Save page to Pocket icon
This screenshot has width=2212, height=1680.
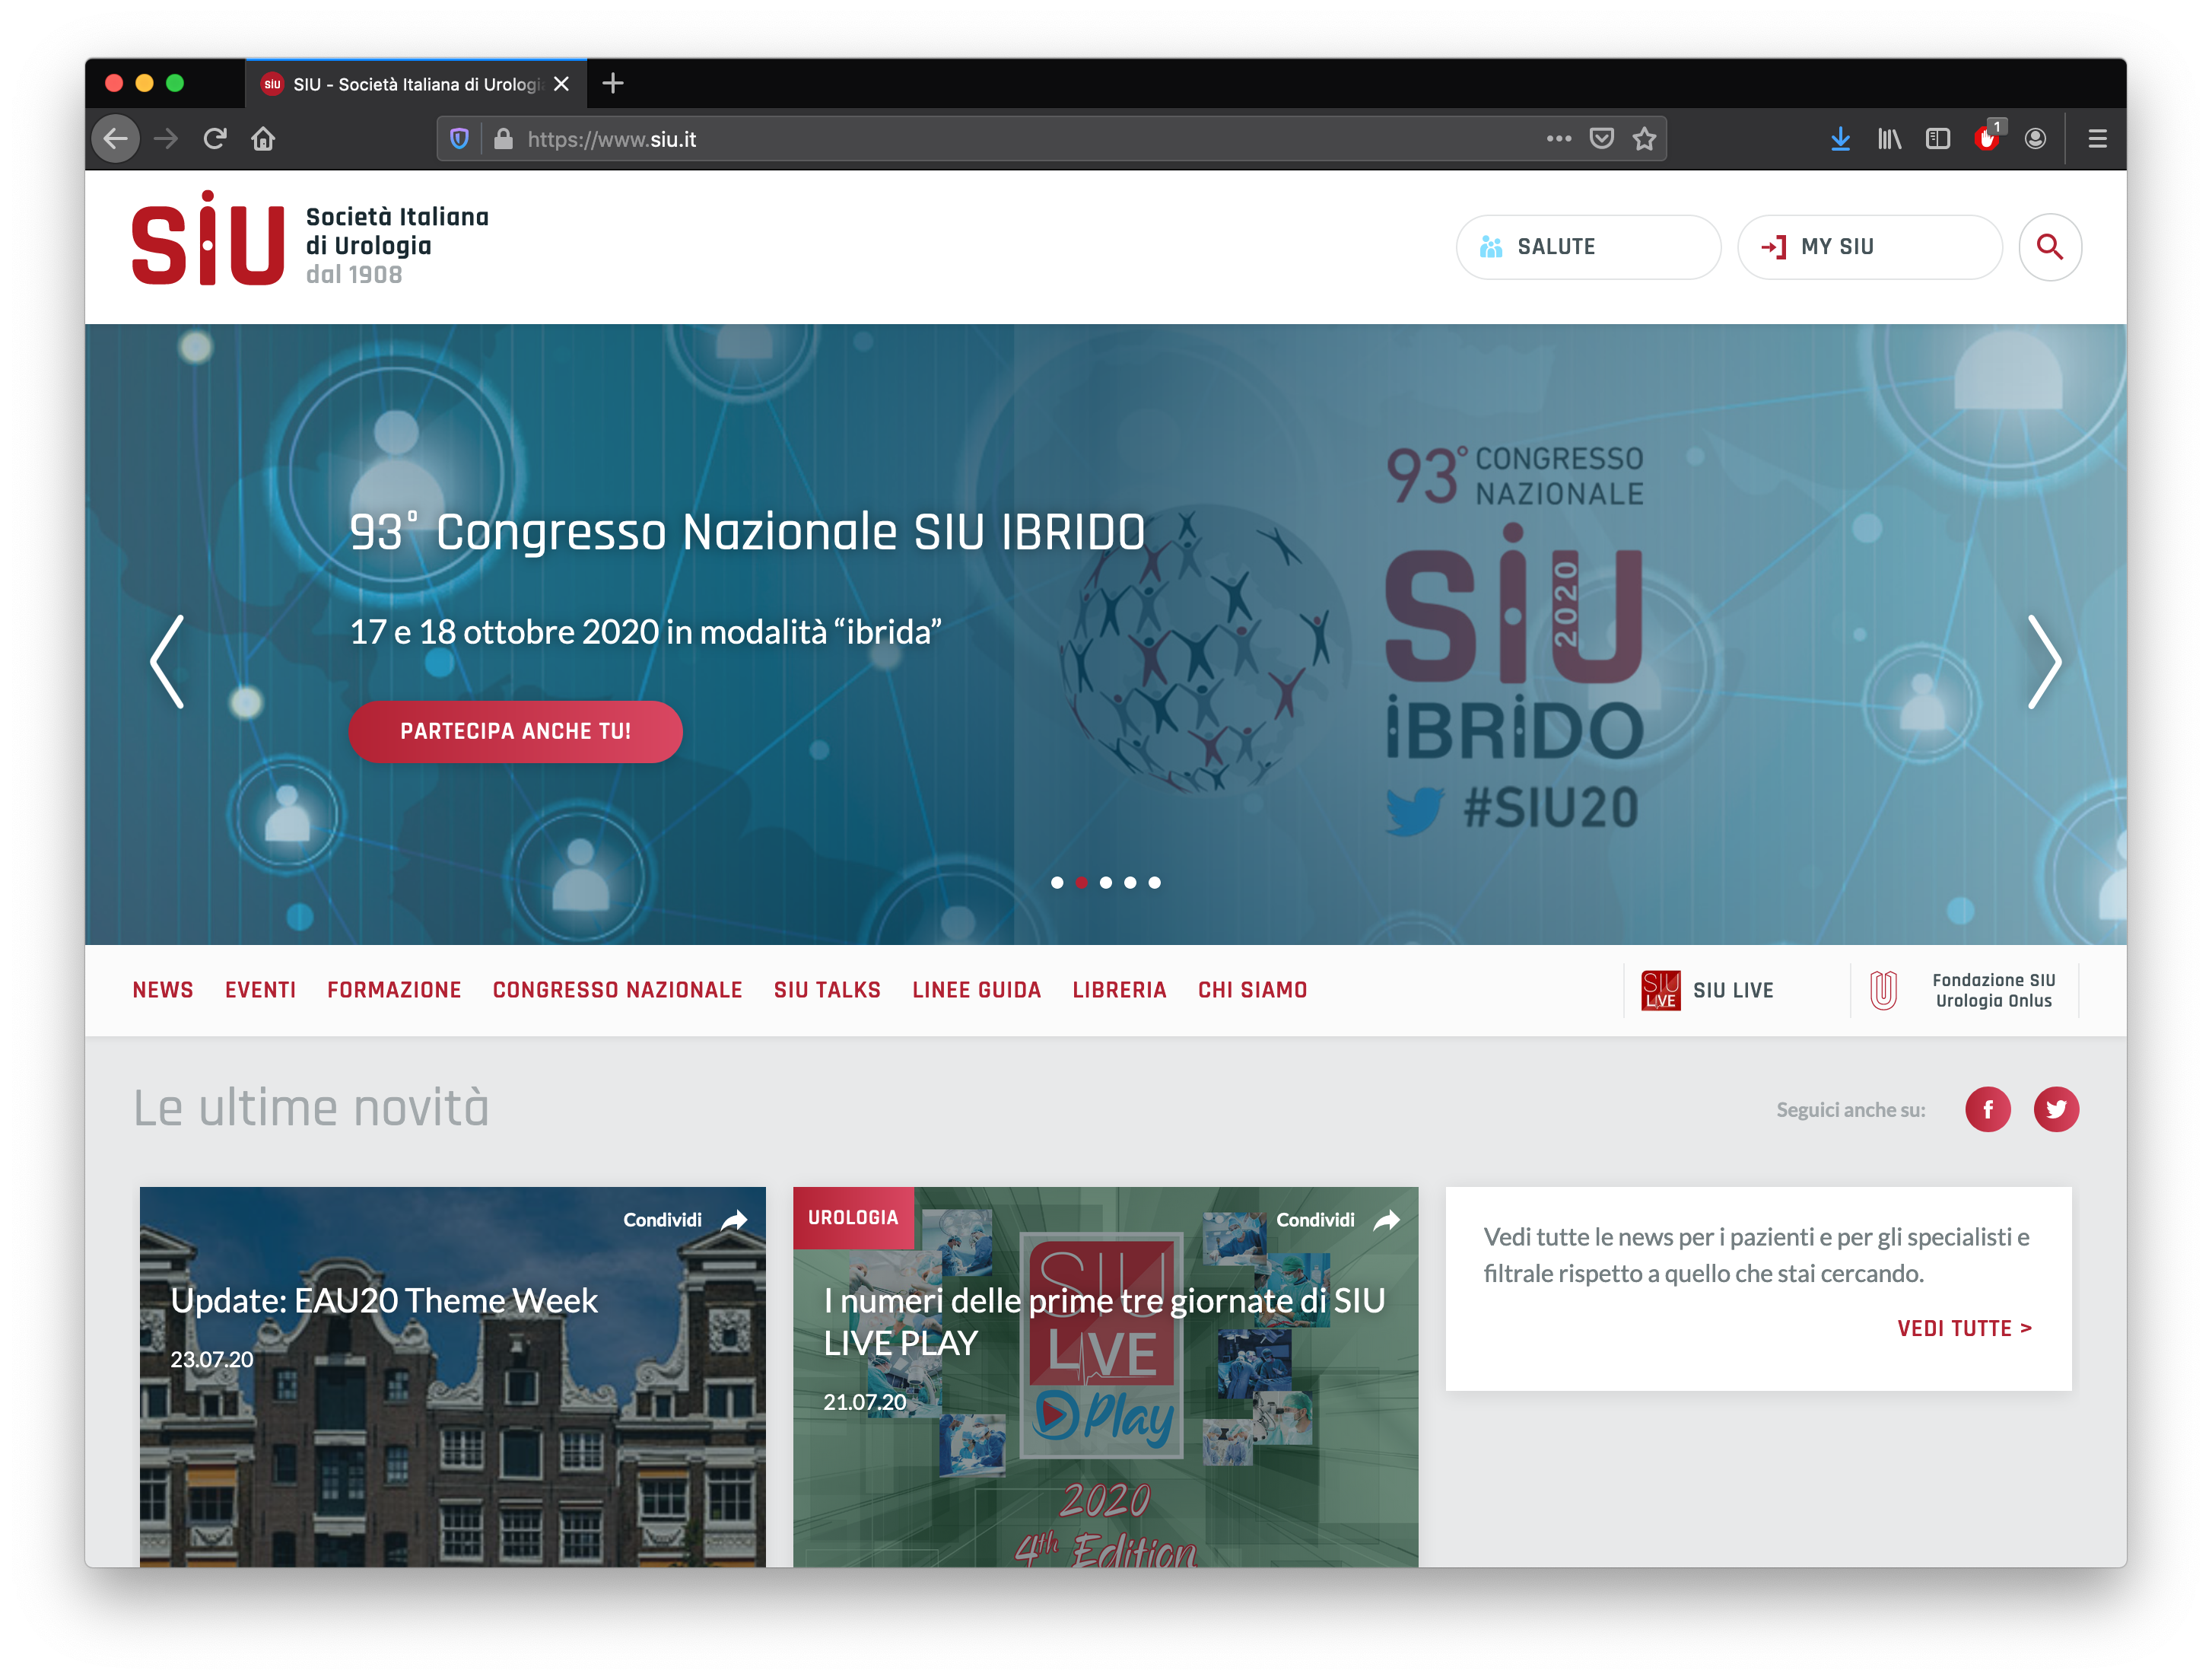click(x=1602, y=139)
